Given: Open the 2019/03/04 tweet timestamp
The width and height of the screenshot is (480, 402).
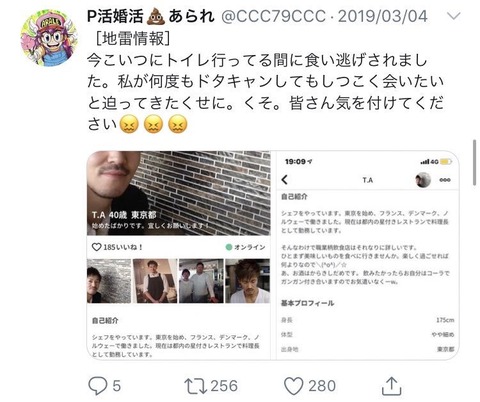Looking at the screenshot, I should 383,16.
